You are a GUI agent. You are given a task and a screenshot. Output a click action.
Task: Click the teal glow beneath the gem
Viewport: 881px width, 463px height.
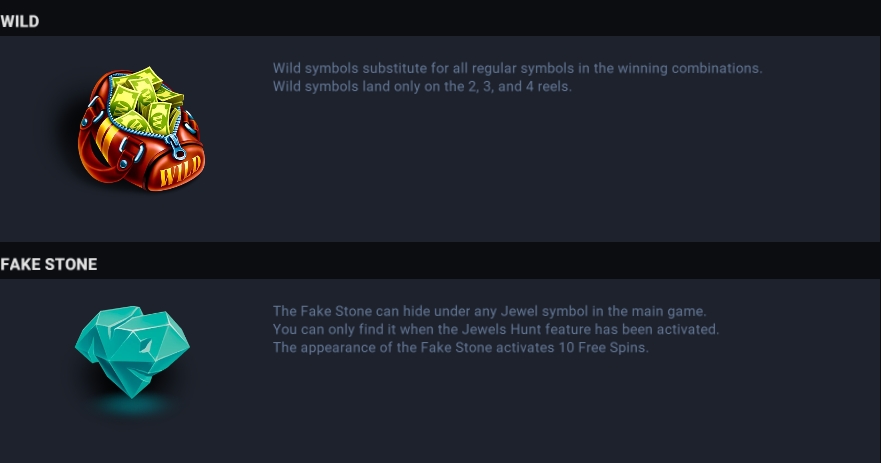pos(133,404)
